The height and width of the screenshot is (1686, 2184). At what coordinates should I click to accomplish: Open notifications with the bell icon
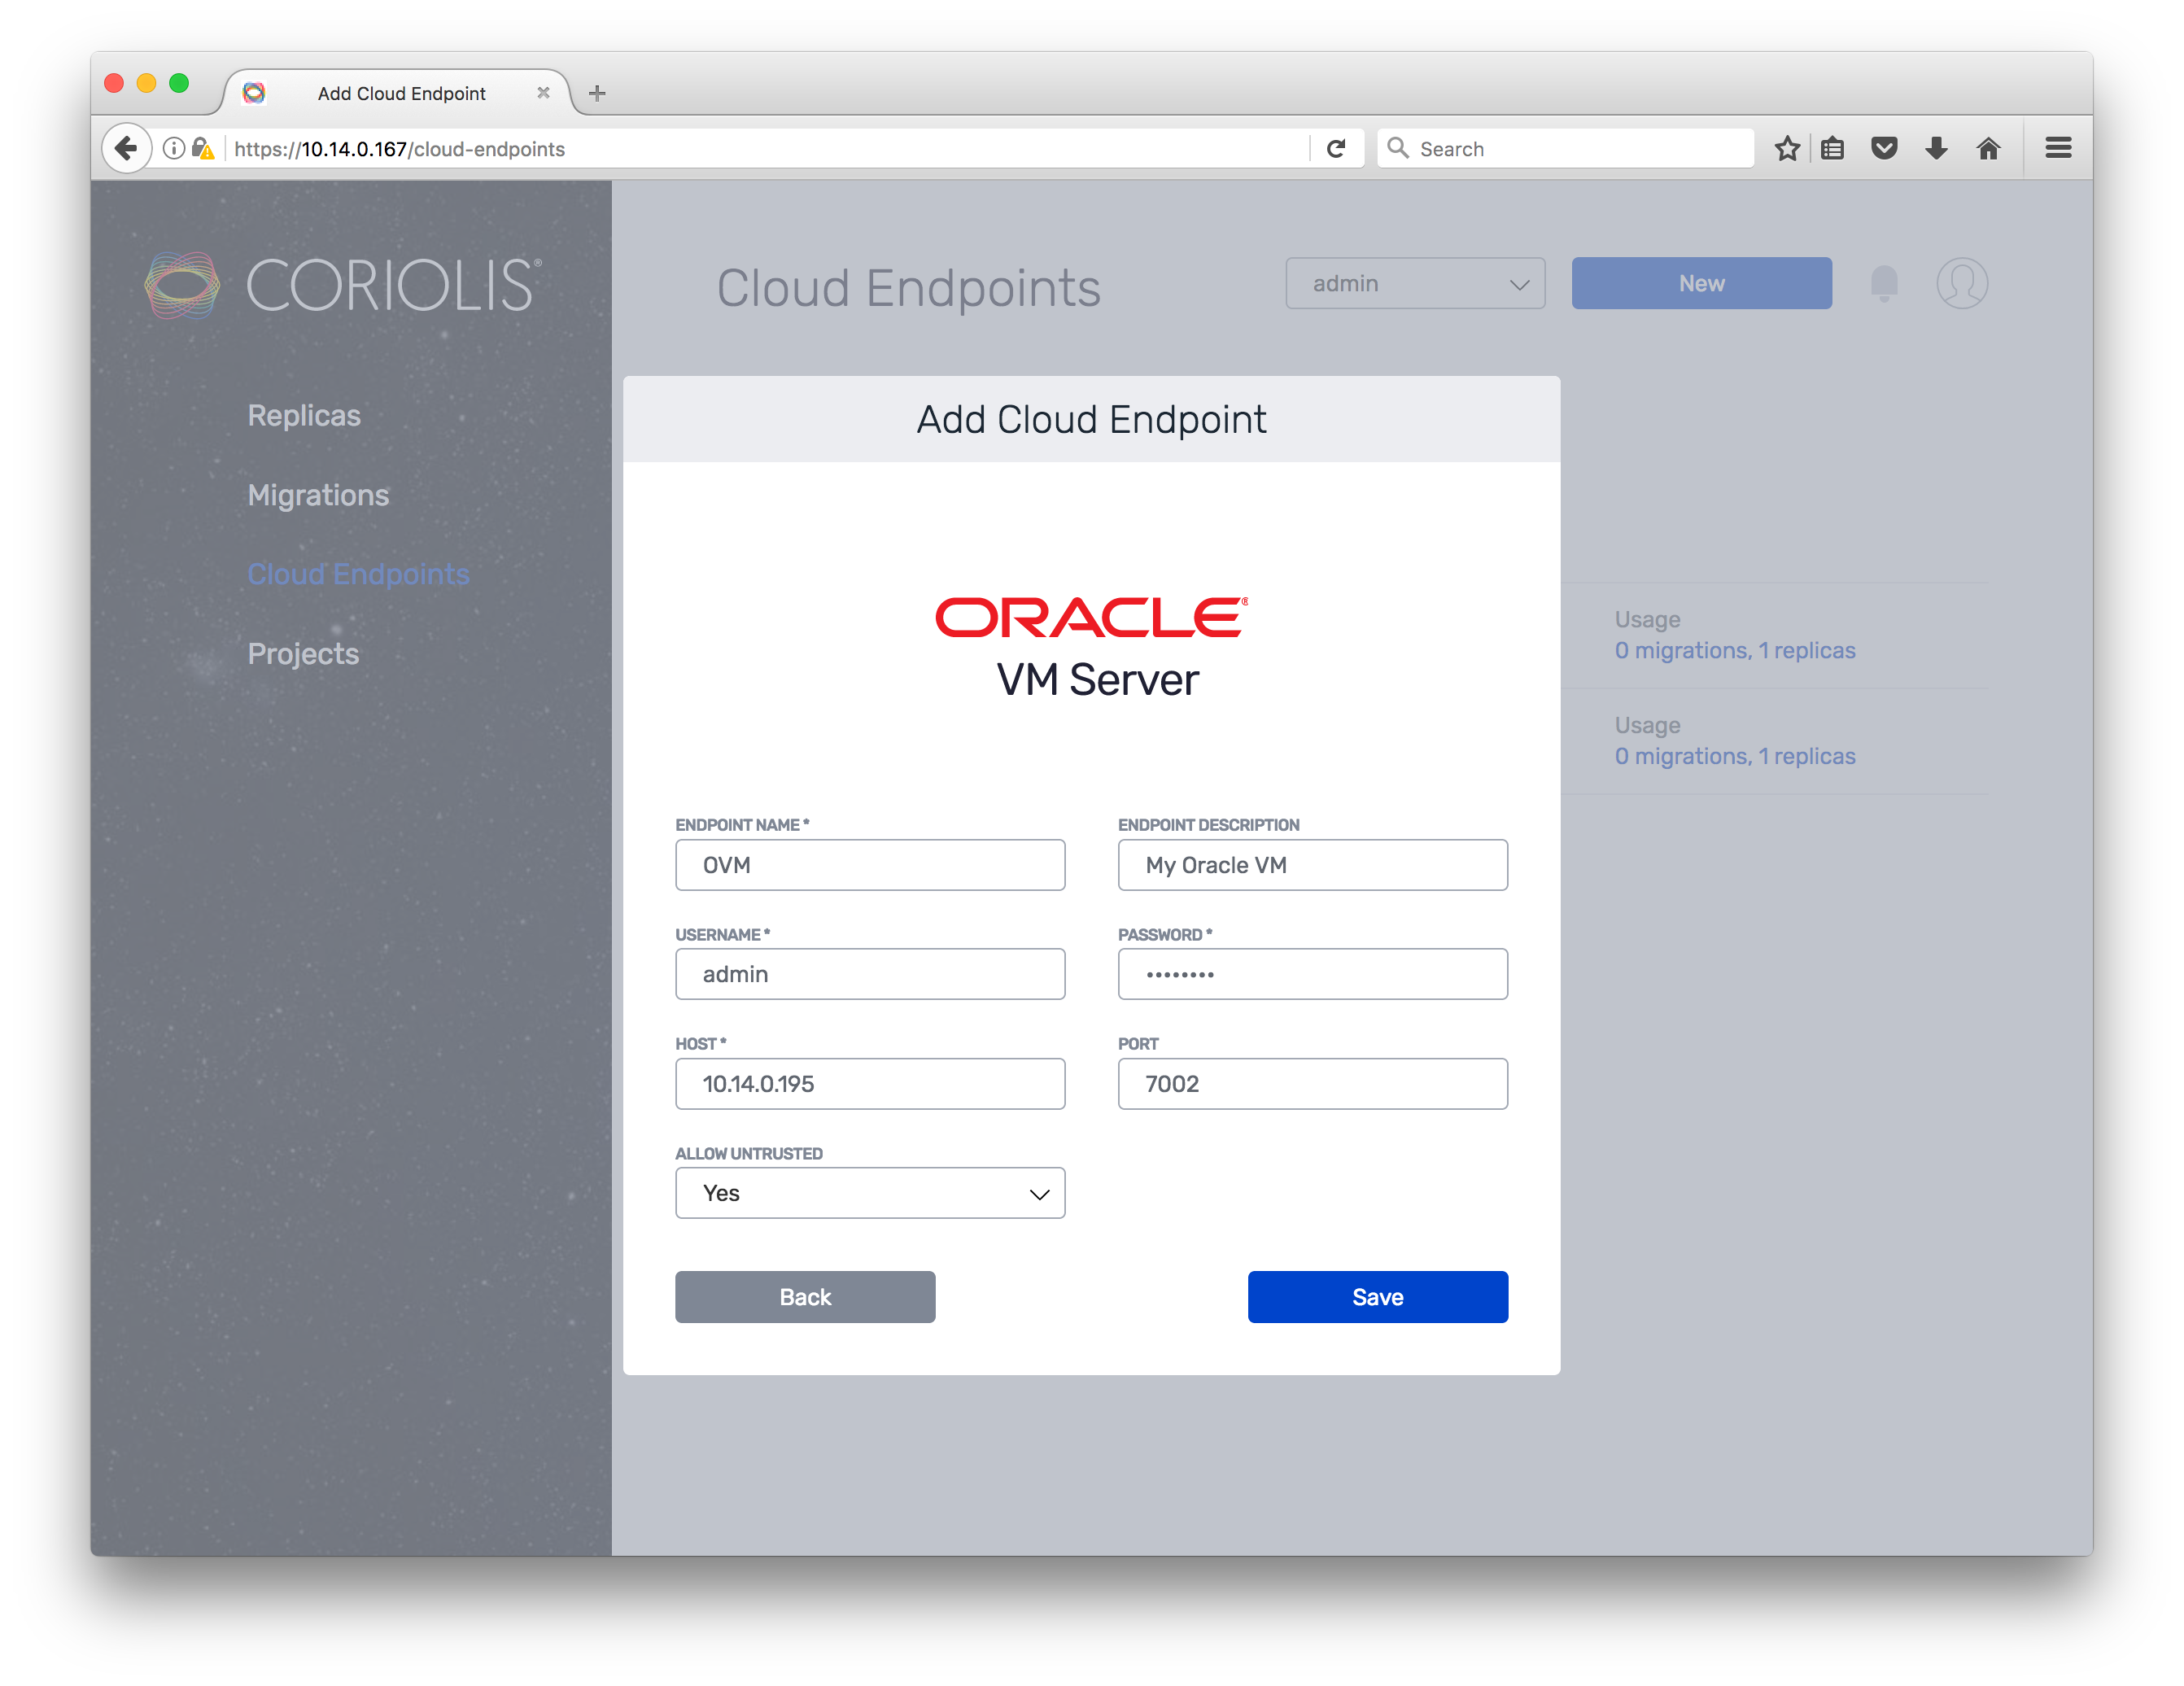tap(1884, 283)
